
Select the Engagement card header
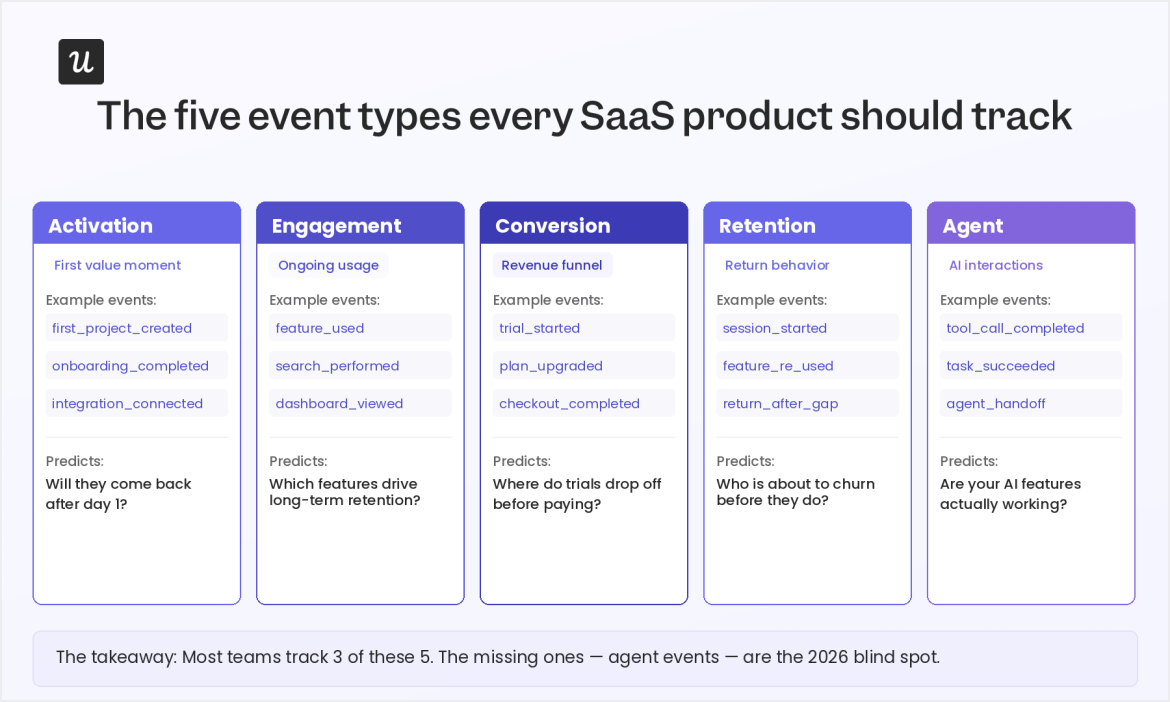(x=360, y=223)
